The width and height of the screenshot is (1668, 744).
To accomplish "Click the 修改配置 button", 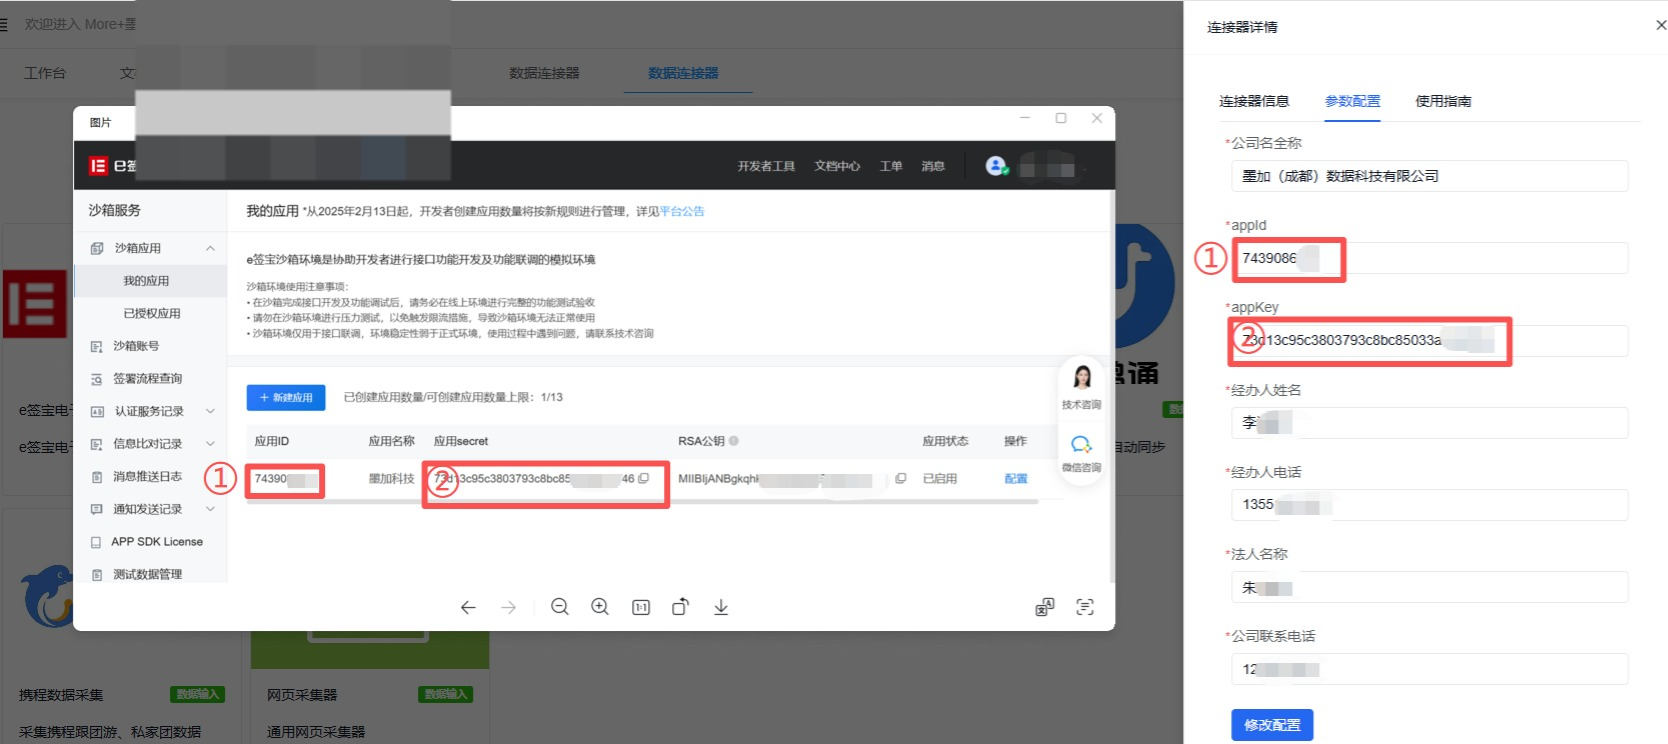I will coord(1272,725).
